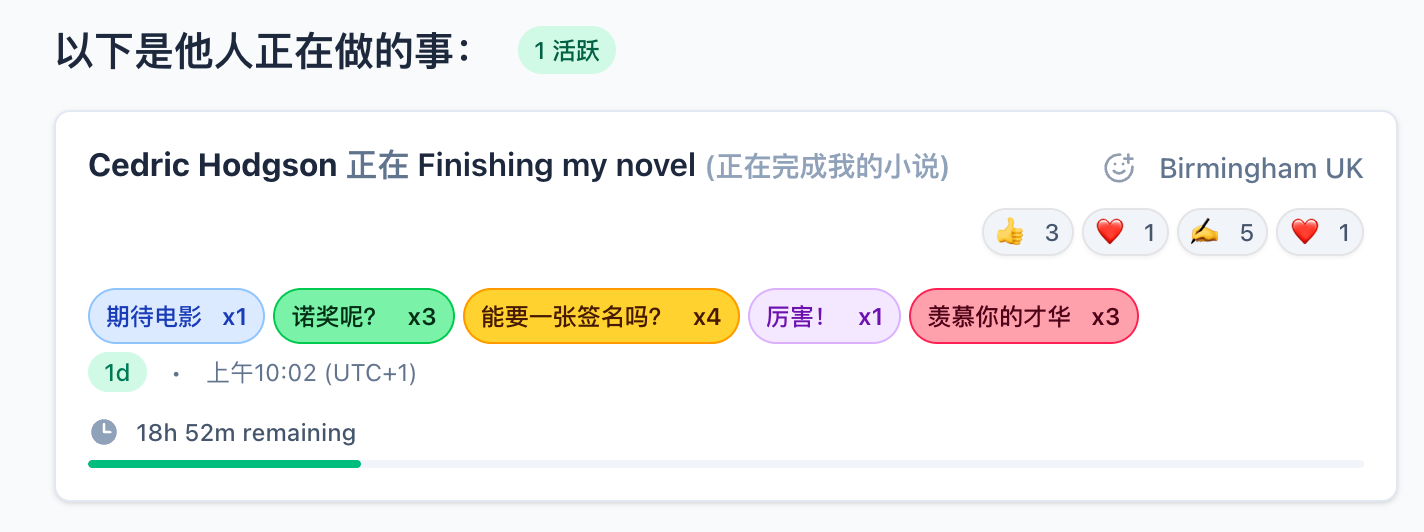
Task: Click the last red heart reaction
Action: click(x=1320, y=233)
